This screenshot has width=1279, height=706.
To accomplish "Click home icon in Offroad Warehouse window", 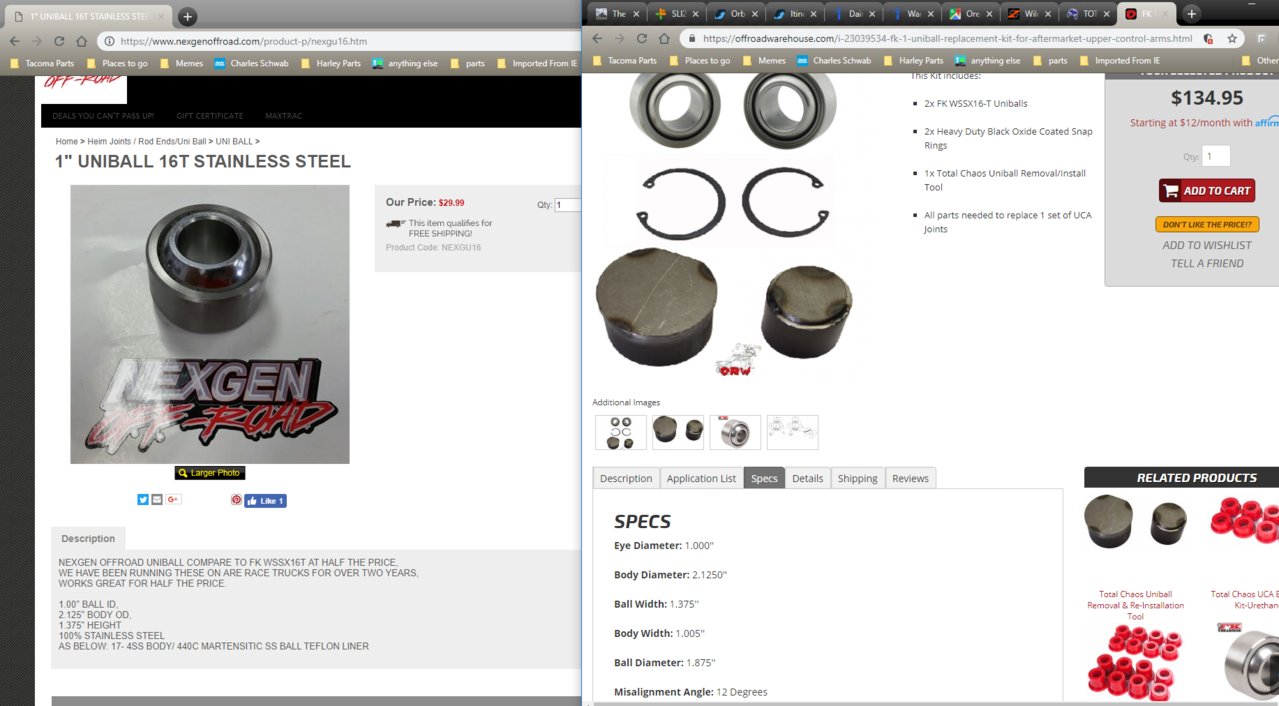I will (663, 38).
